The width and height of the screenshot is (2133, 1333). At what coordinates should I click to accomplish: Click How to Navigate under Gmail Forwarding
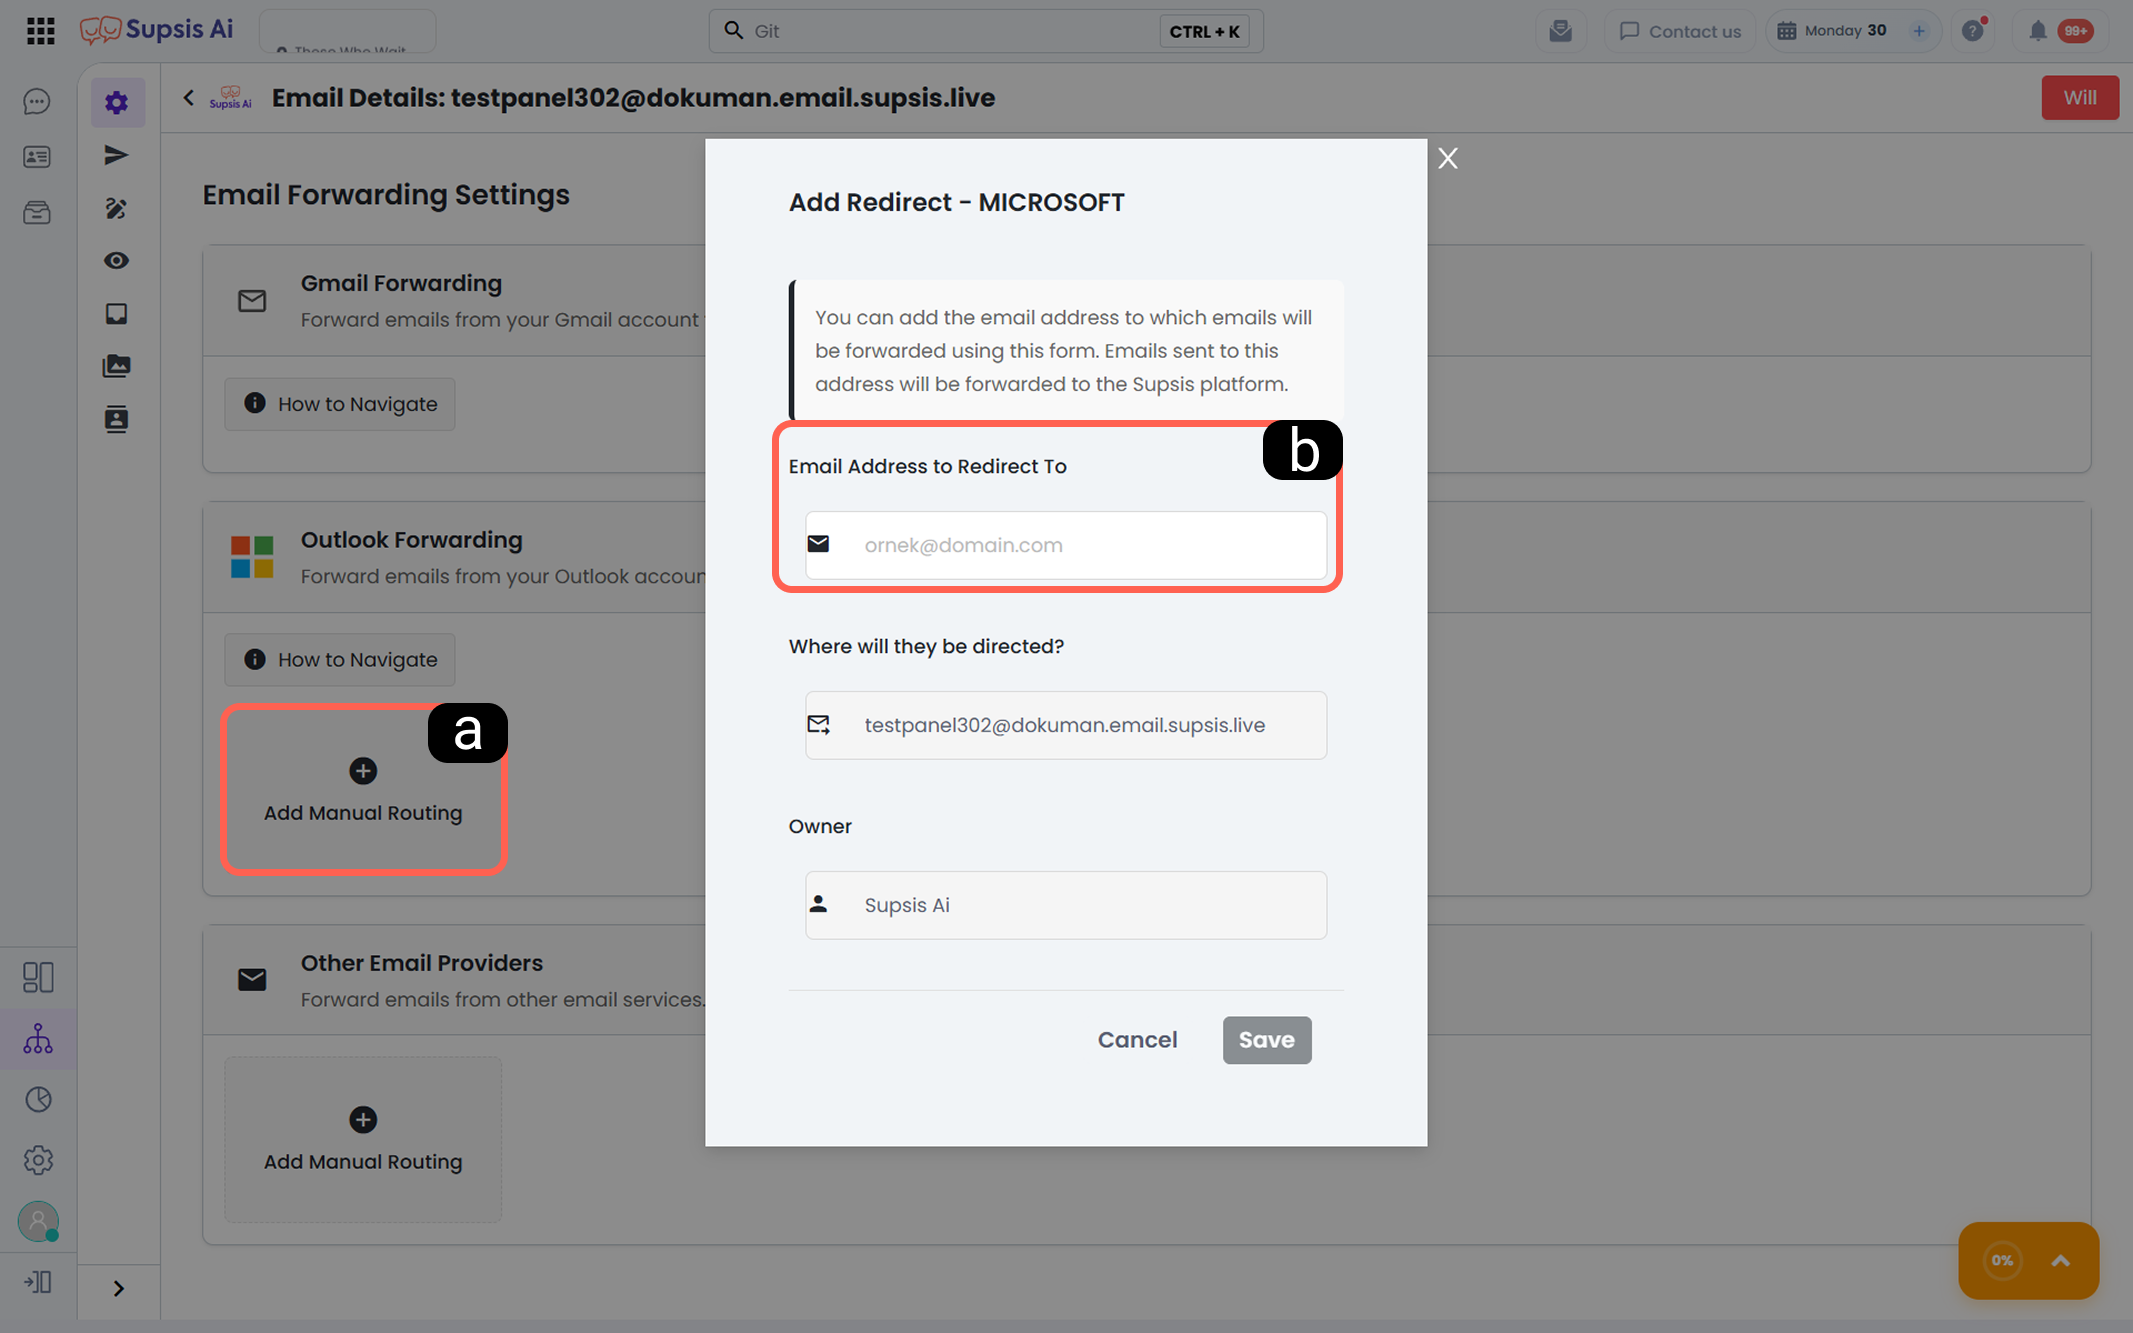tap(340, 404)
